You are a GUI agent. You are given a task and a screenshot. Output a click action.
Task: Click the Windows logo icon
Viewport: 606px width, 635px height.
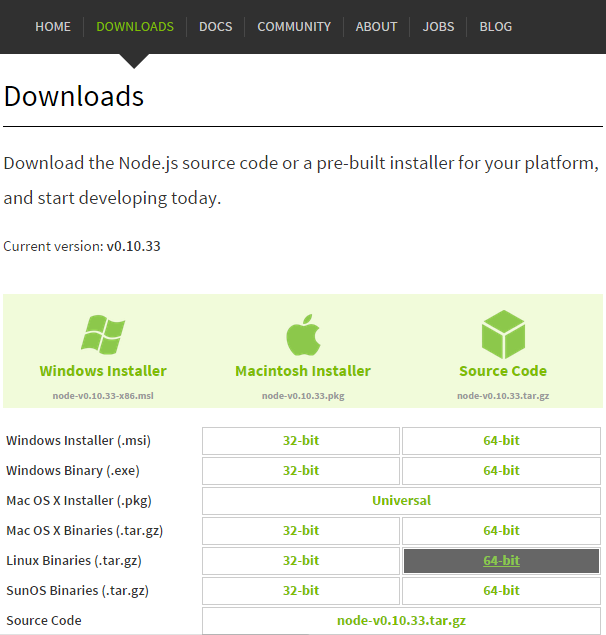pos(103,335)
